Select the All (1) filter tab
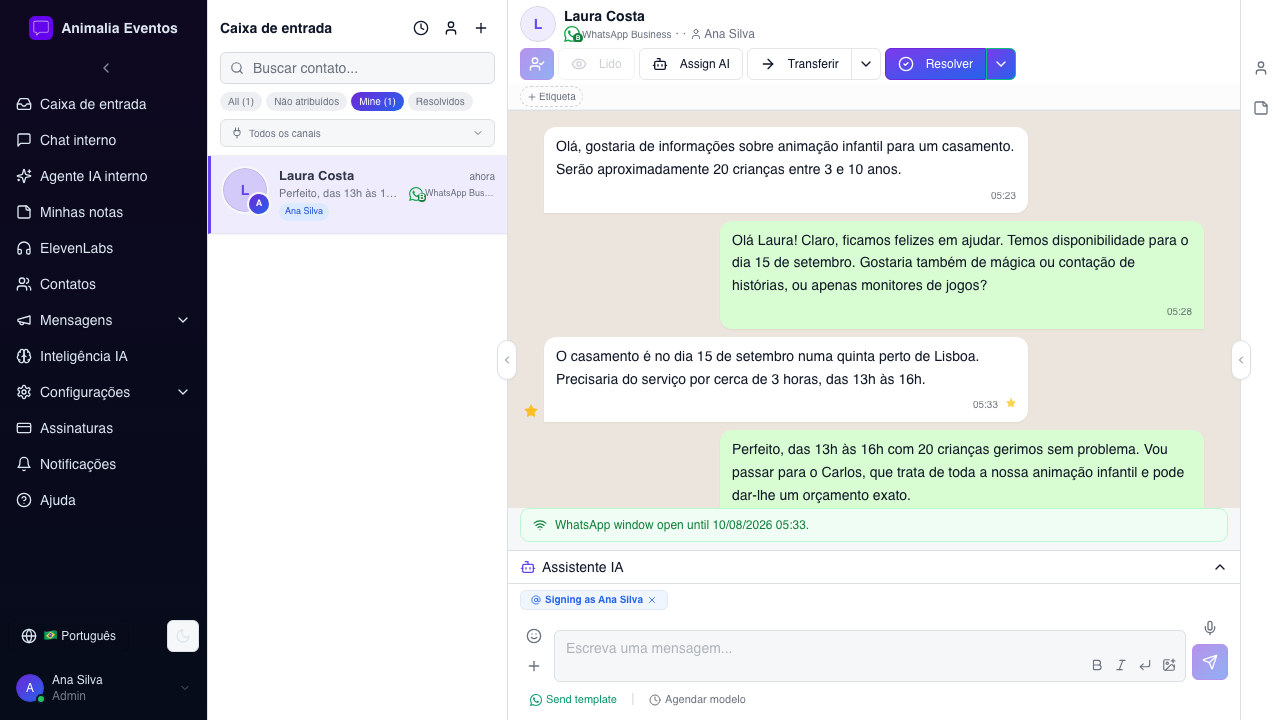 click(x=241, y=102)
